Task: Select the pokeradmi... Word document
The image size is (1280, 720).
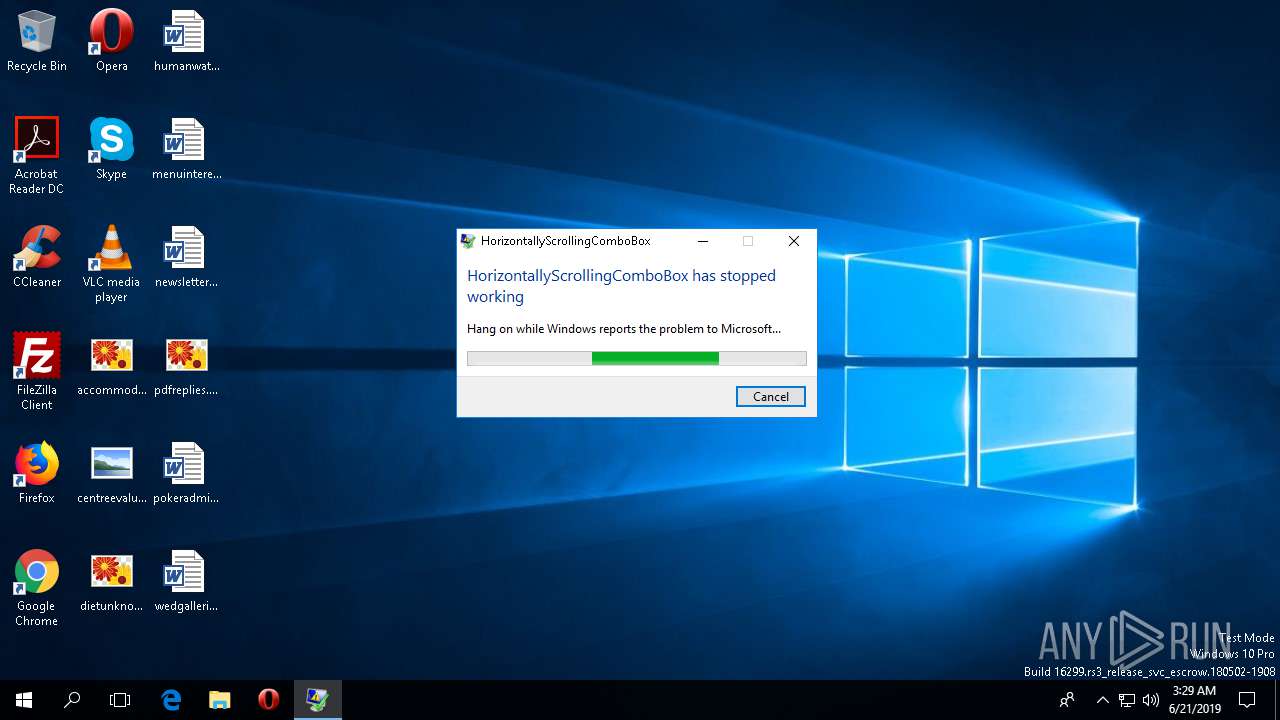Action: [x=186, y=473]
